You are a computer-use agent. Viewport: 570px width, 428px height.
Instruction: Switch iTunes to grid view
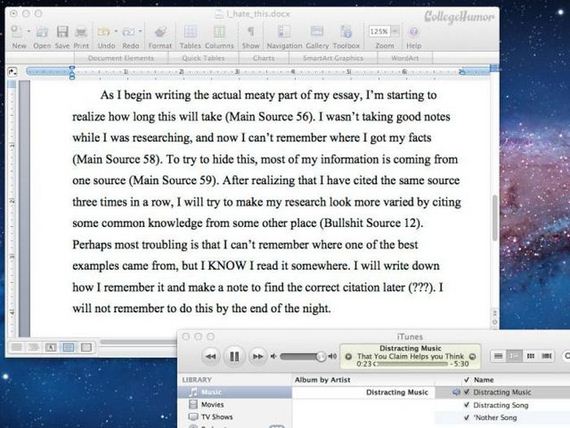pyautogui.click(x=530, y=356)
